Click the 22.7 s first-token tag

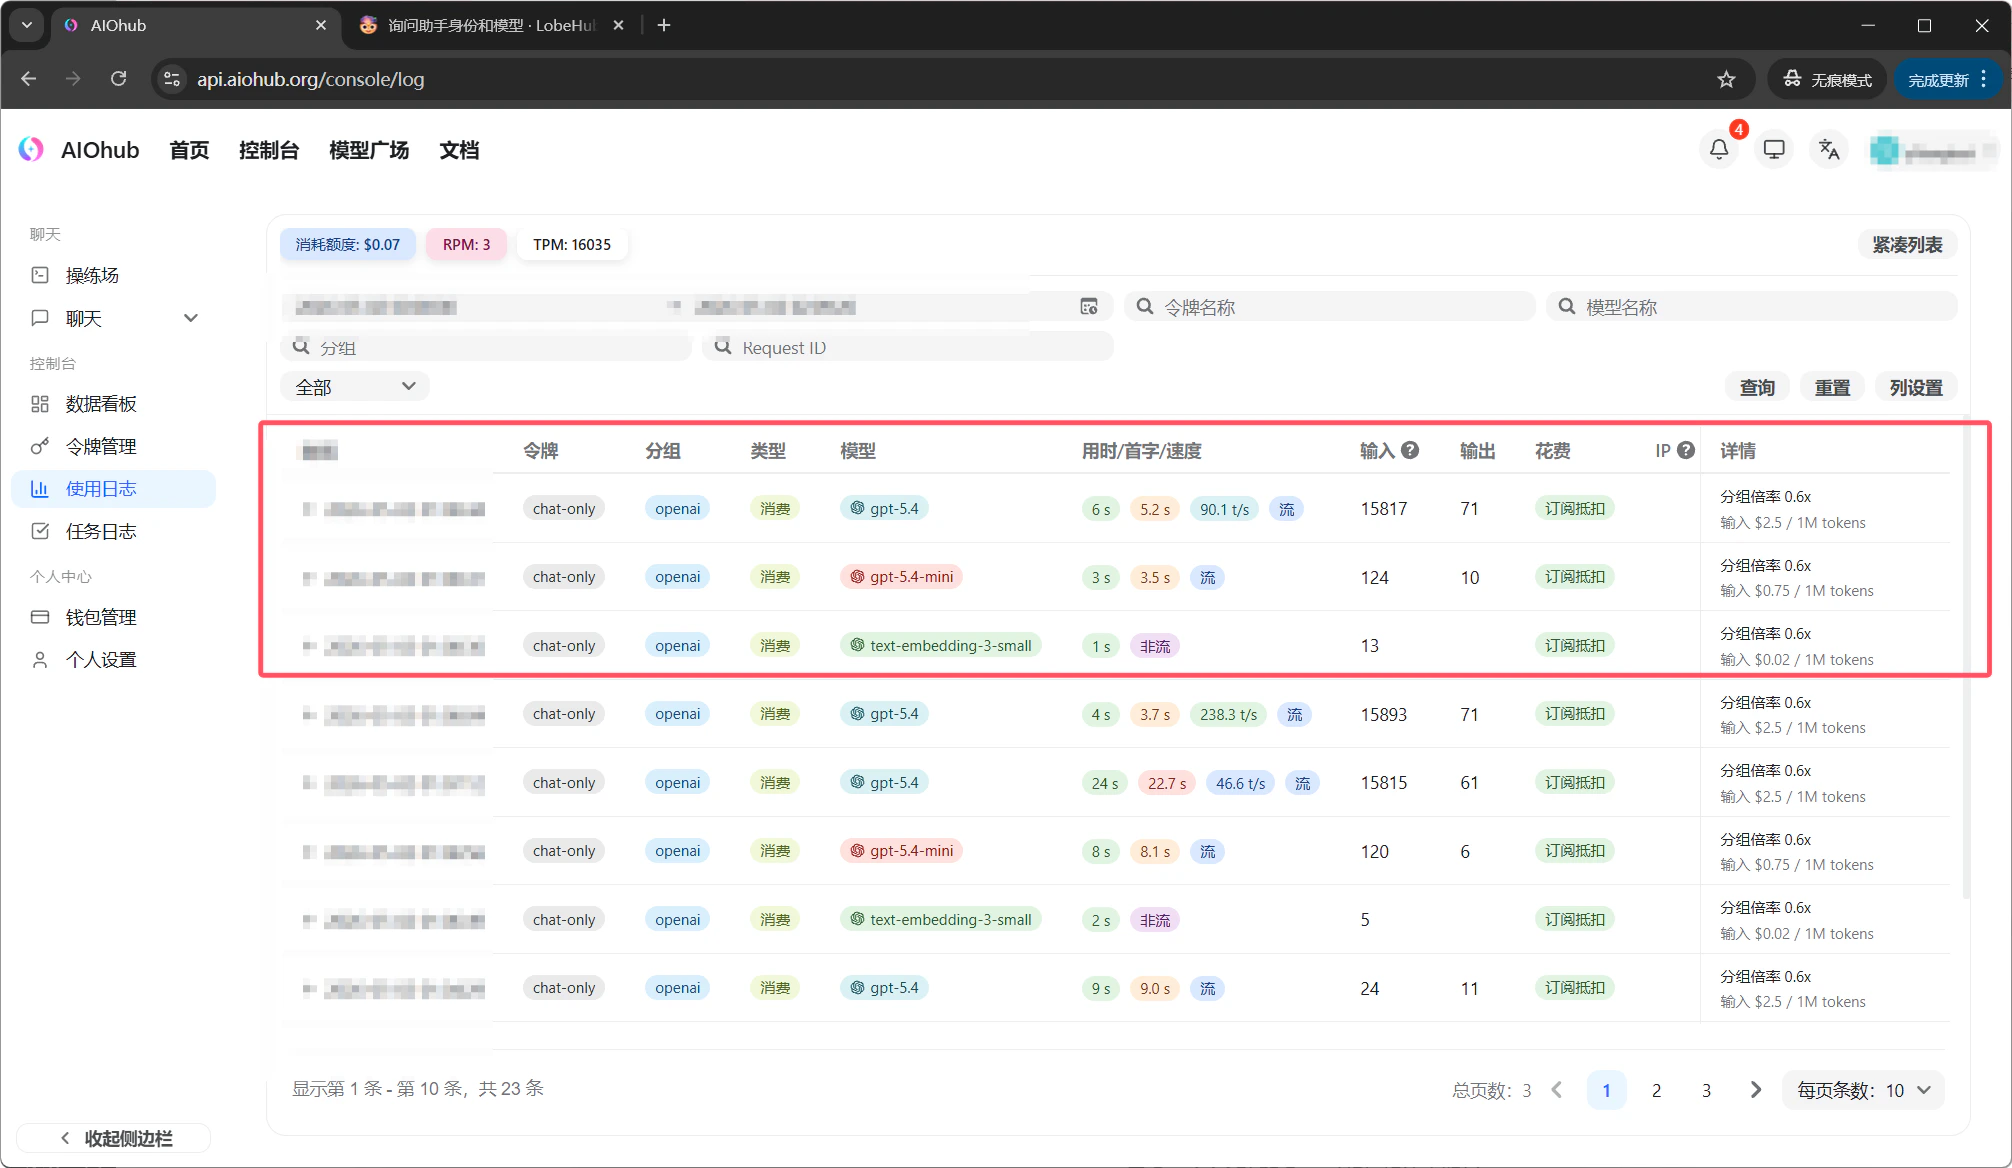[x=1167, y=783]
